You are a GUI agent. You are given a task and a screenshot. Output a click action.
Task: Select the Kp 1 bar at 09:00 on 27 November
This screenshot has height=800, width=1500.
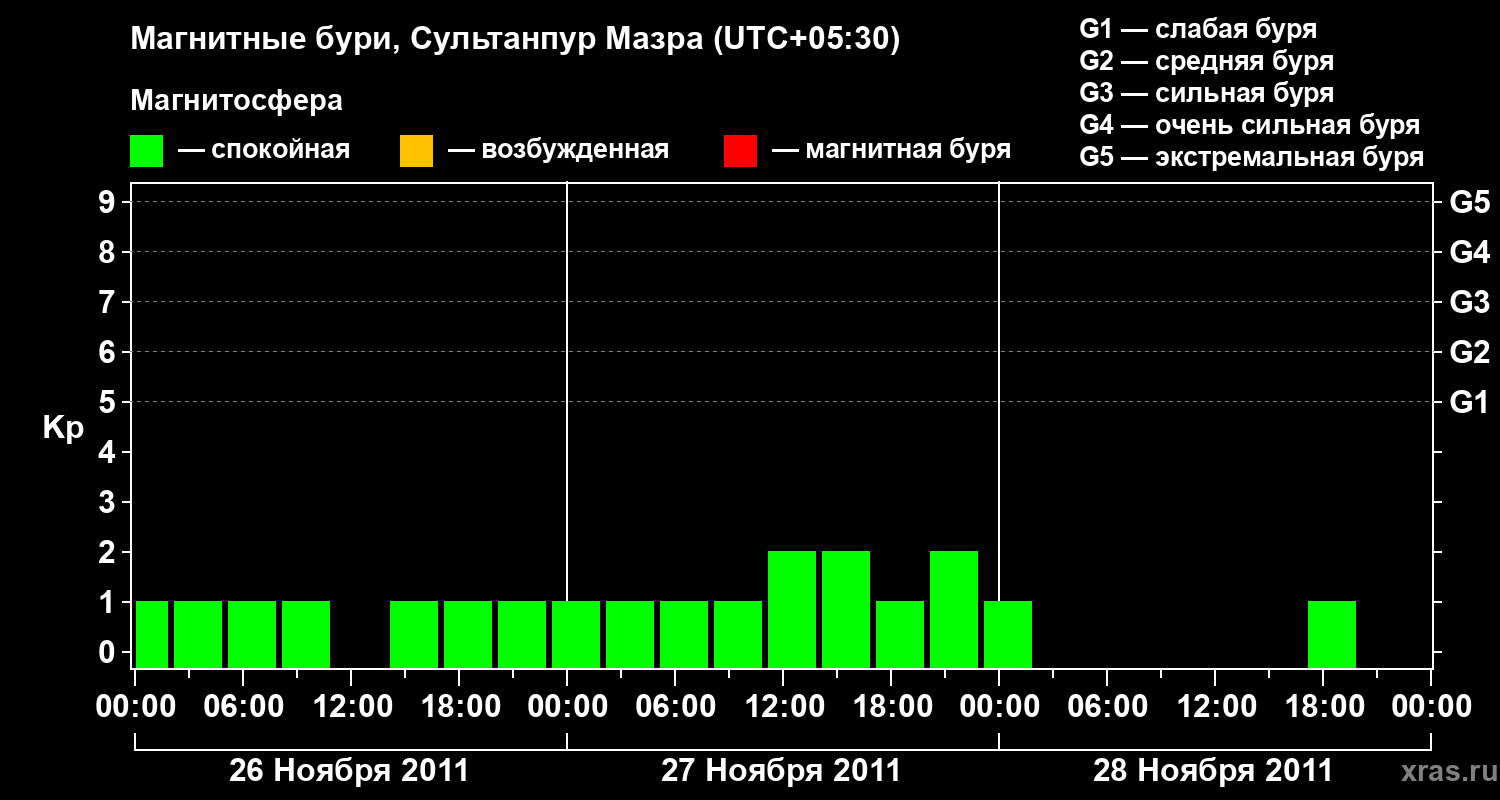(x=738, y=634)
